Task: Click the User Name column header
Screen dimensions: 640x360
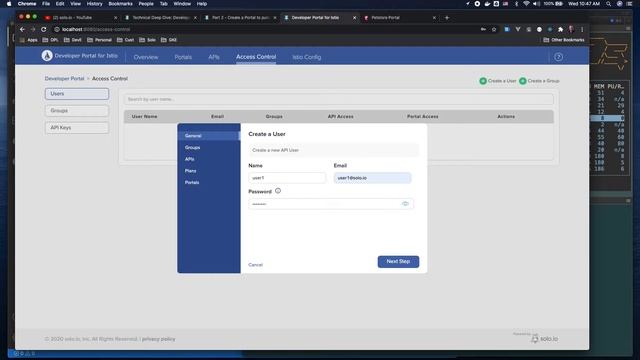Action: [x=144, y=117]
